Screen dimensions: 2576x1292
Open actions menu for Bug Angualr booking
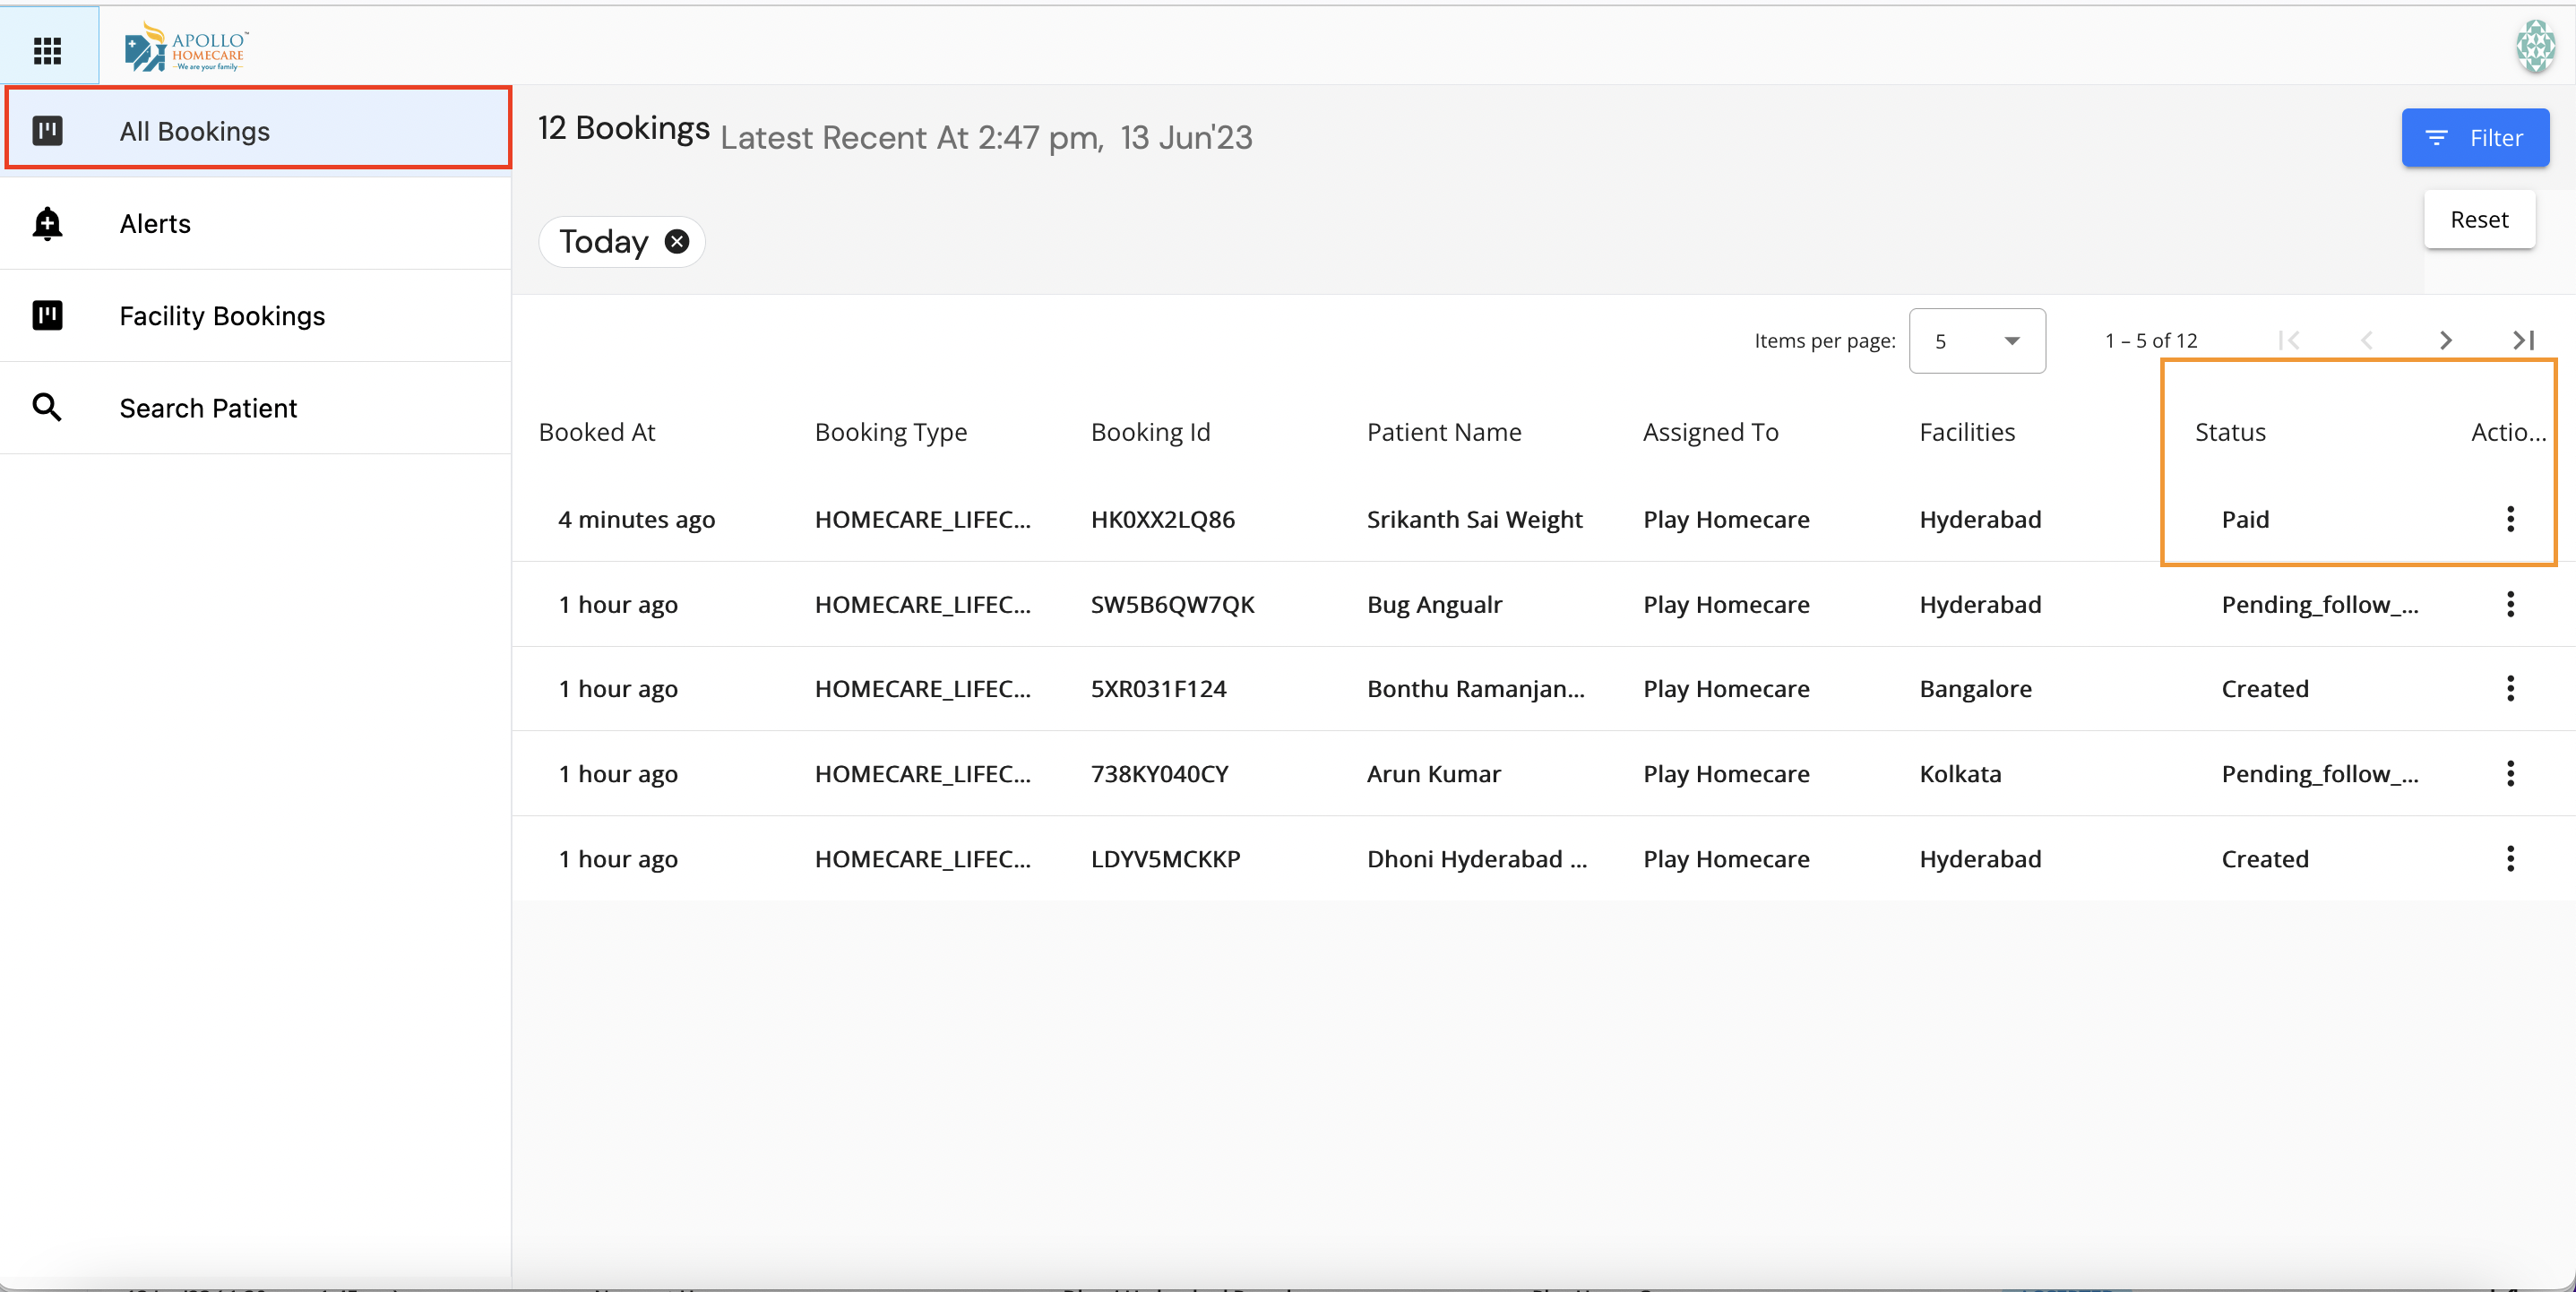pyautogui.click(x=2509, y=604)
